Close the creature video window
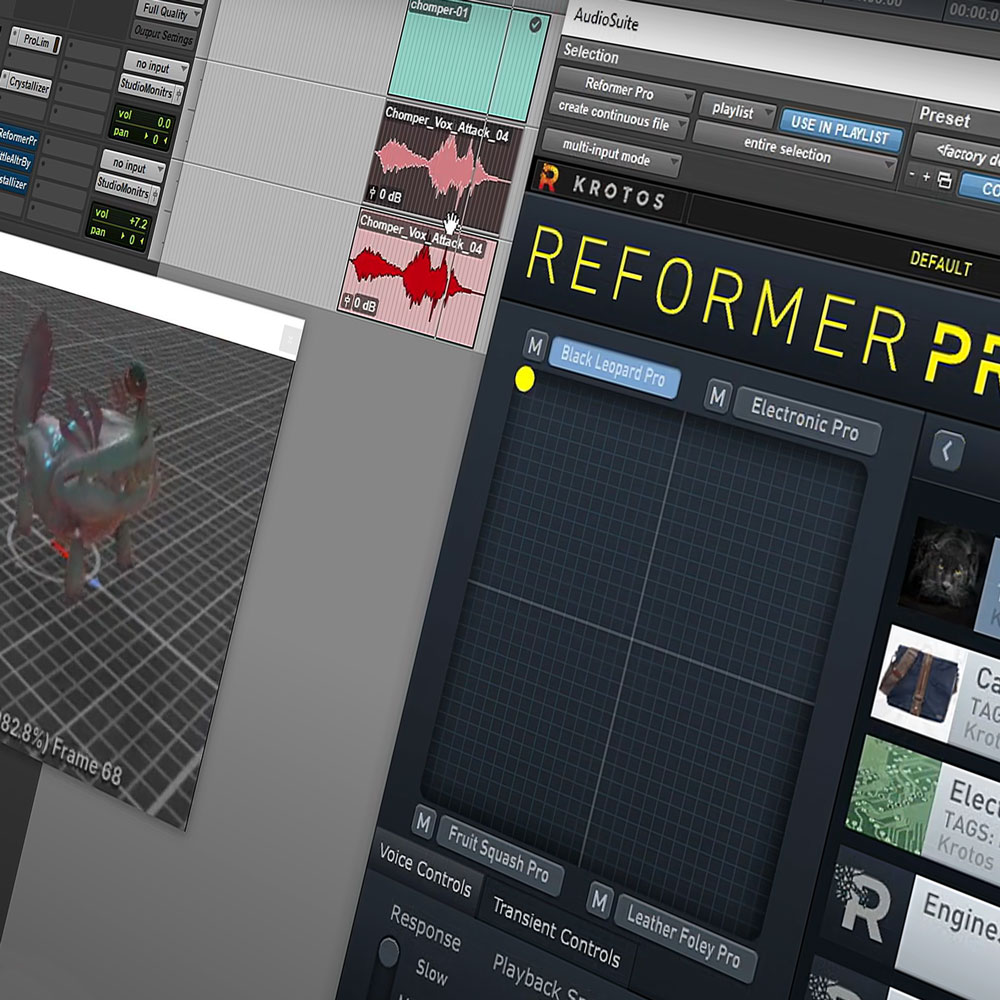 (291, 338)
